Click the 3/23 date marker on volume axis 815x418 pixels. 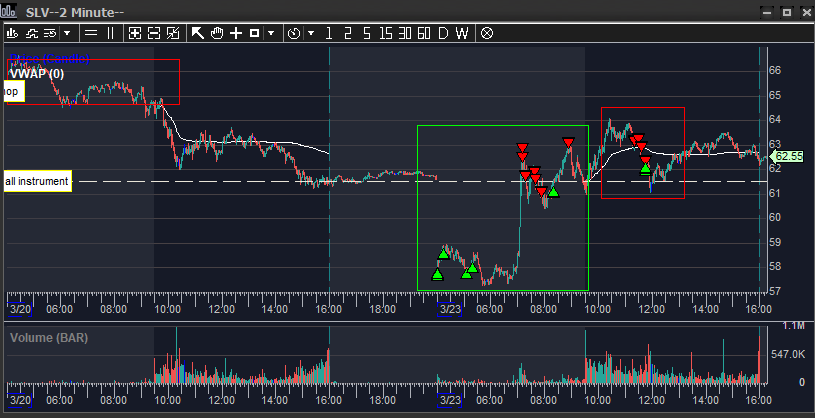450,400
